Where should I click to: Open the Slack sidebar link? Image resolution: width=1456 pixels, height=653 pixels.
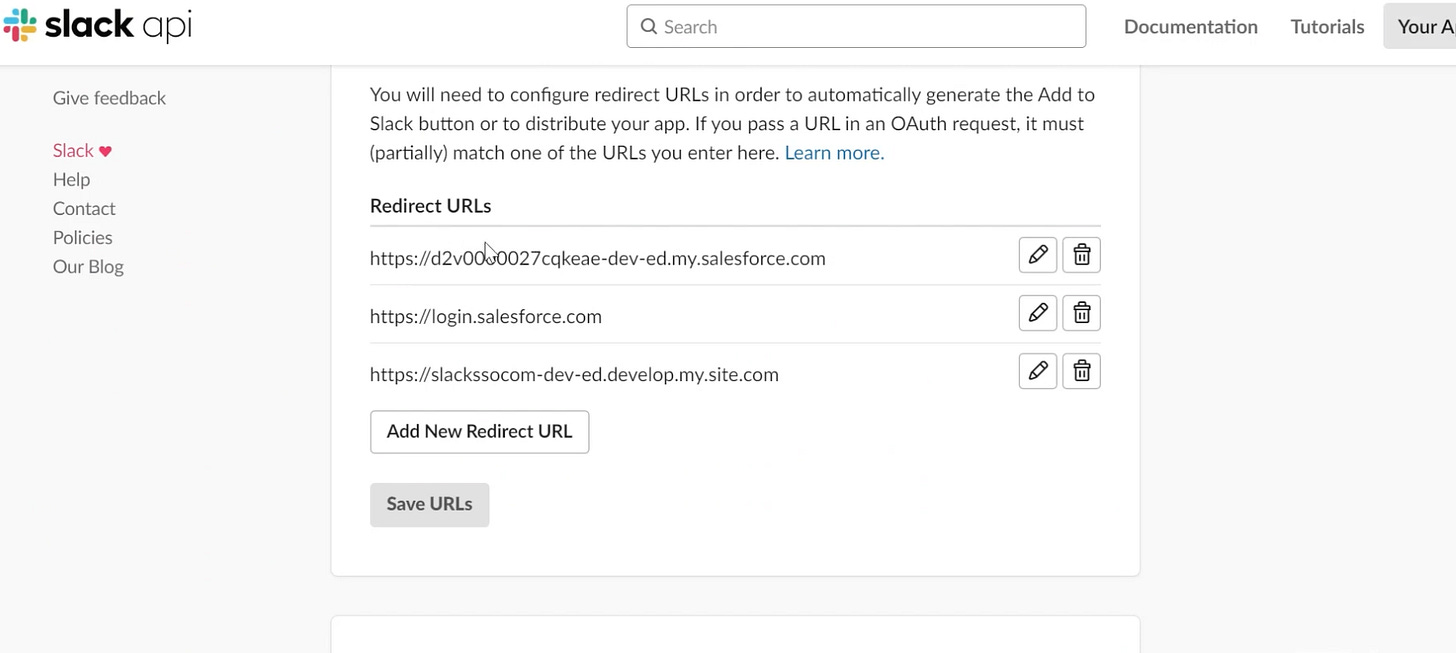(x=73, y=151)
